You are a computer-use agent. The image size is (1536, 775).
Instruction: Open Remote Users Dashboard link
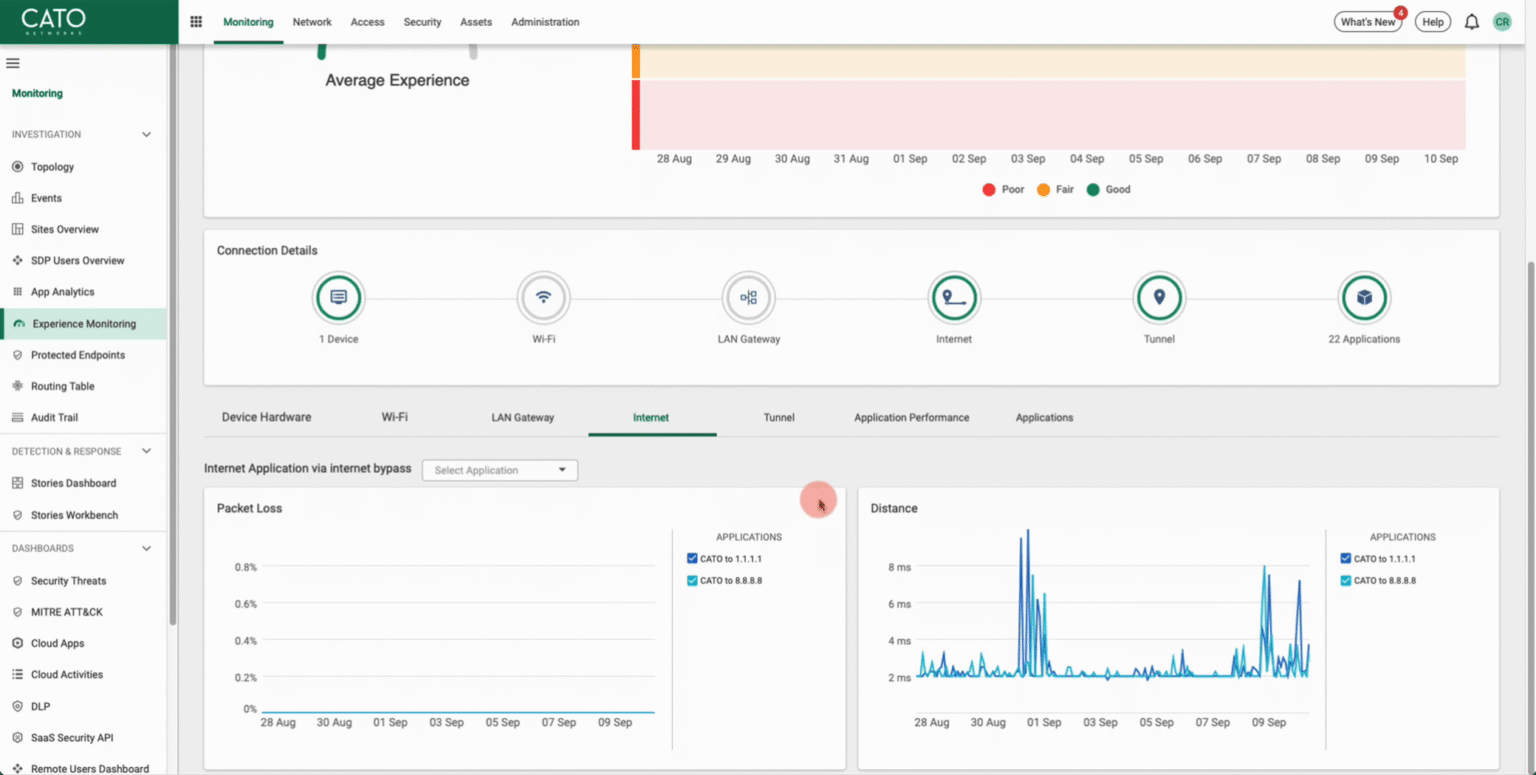click(90, 768)
